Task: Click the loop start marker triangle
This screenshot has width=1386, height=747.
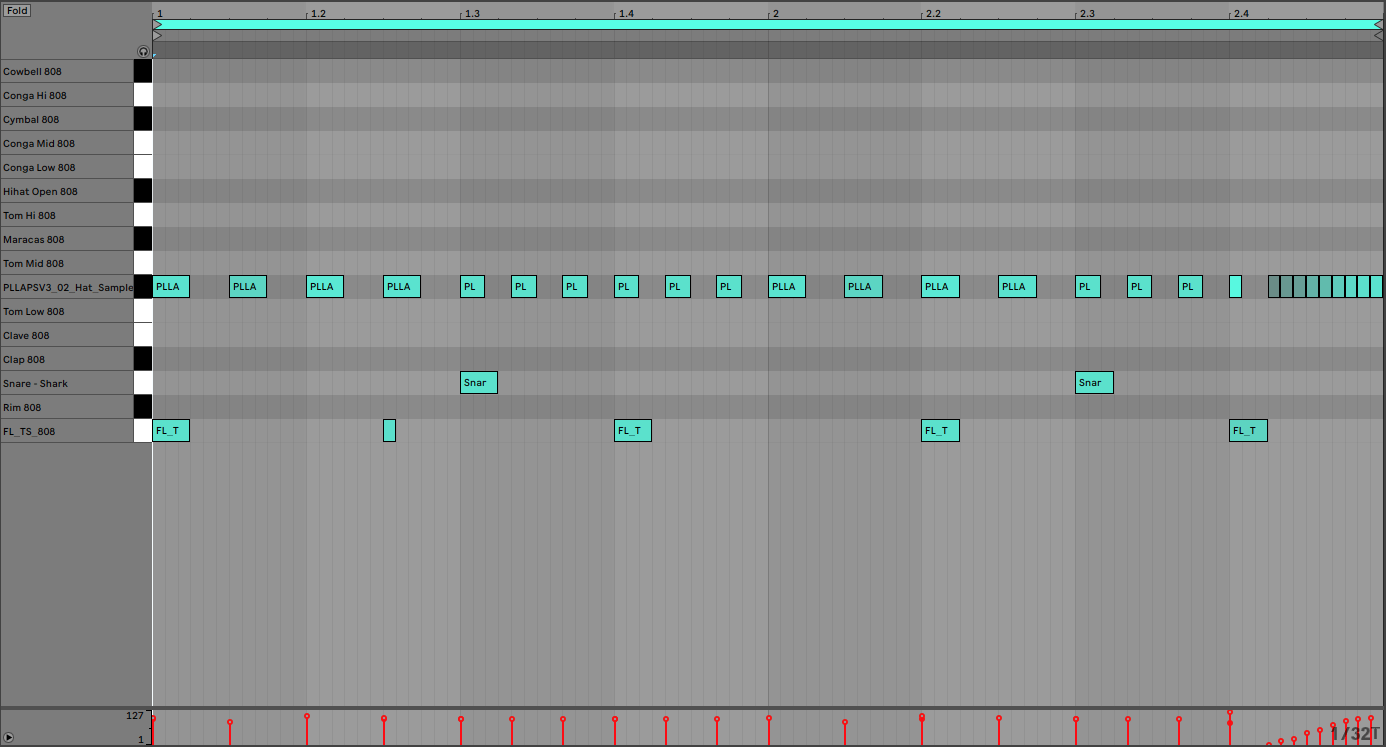Action: (x=157, y=24)
